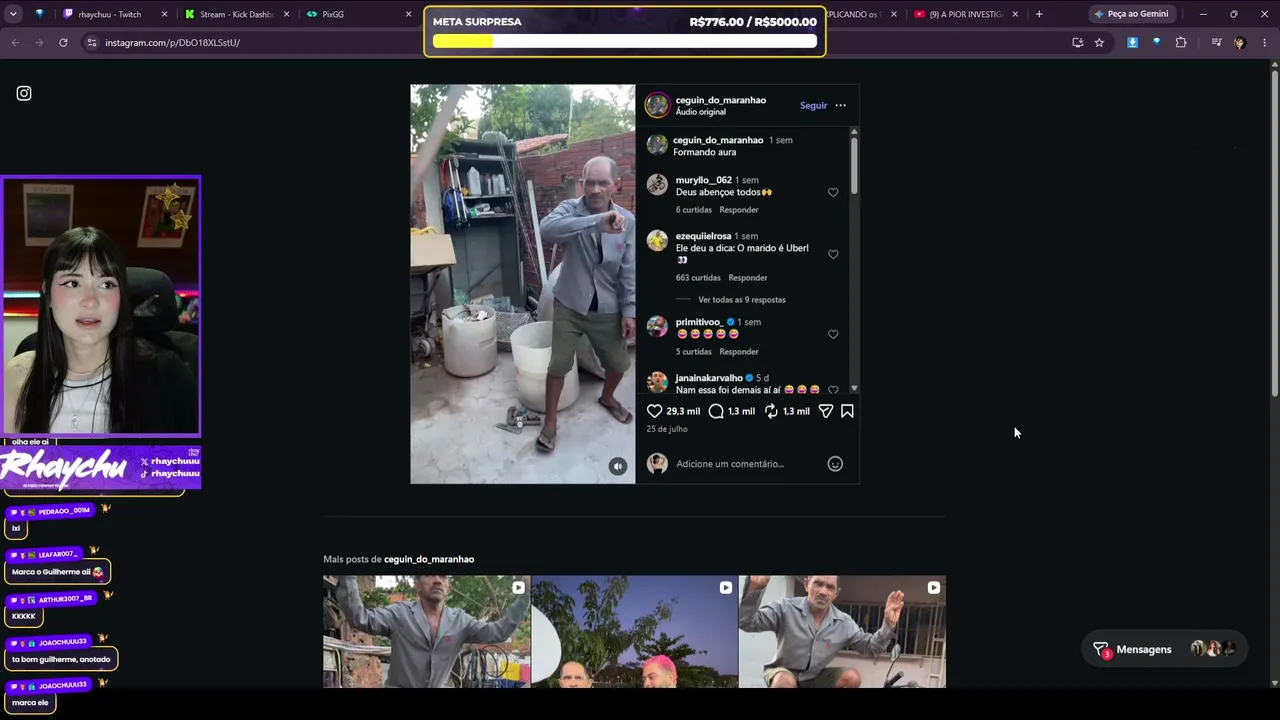
Task: Open the post comments via speech bubble icon
Action: coord(716,411)
